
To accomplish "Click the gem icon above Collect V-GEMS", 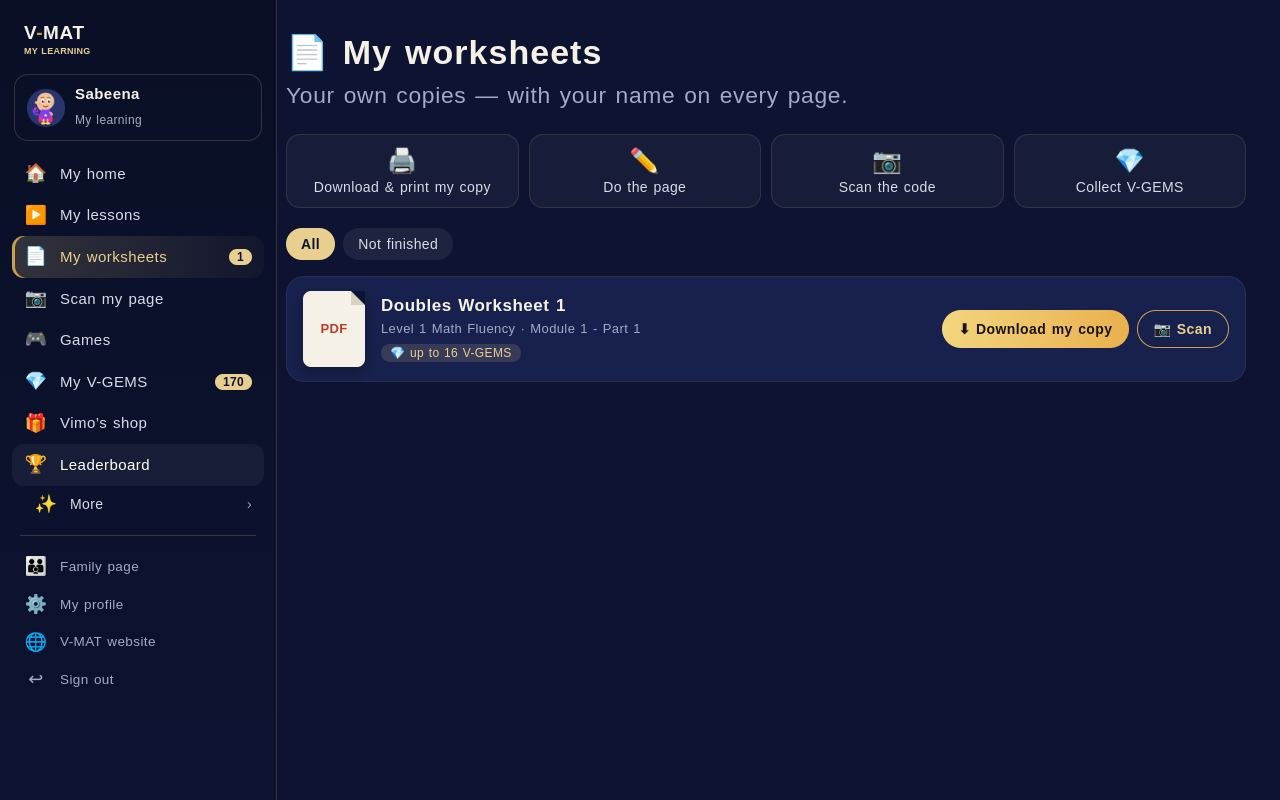I will [x=1130, y=161].
